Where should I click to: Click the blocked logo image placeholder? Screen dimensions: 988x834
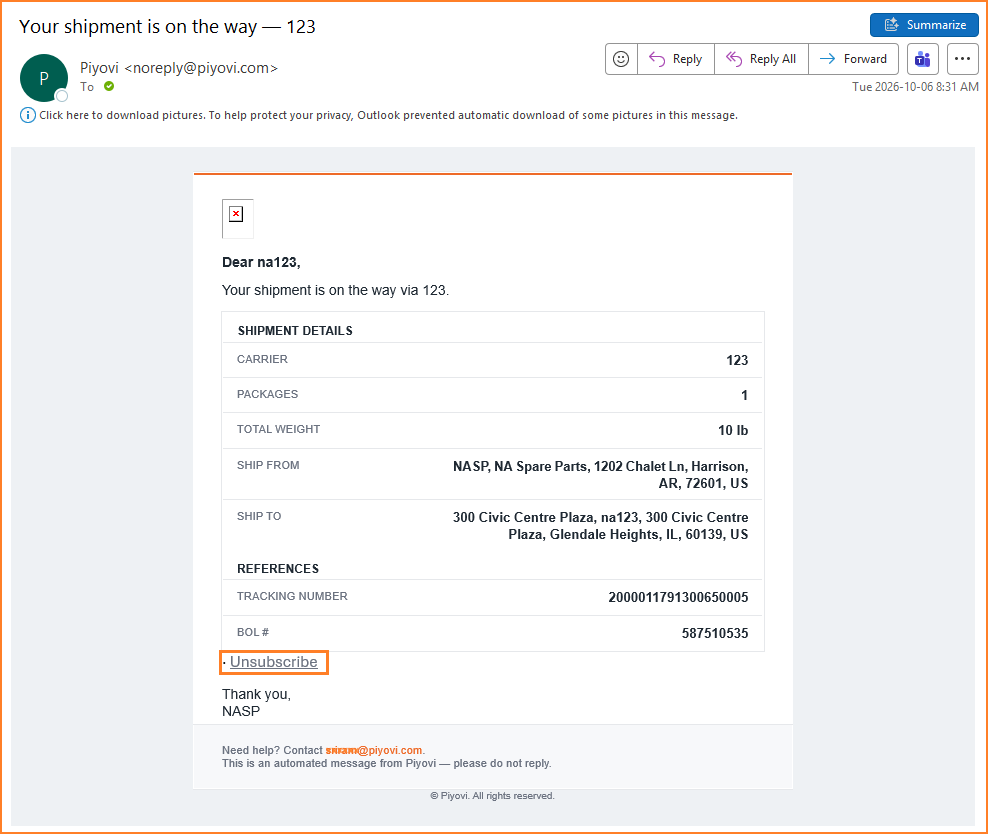pyautogui.click(x=238, y=219)
